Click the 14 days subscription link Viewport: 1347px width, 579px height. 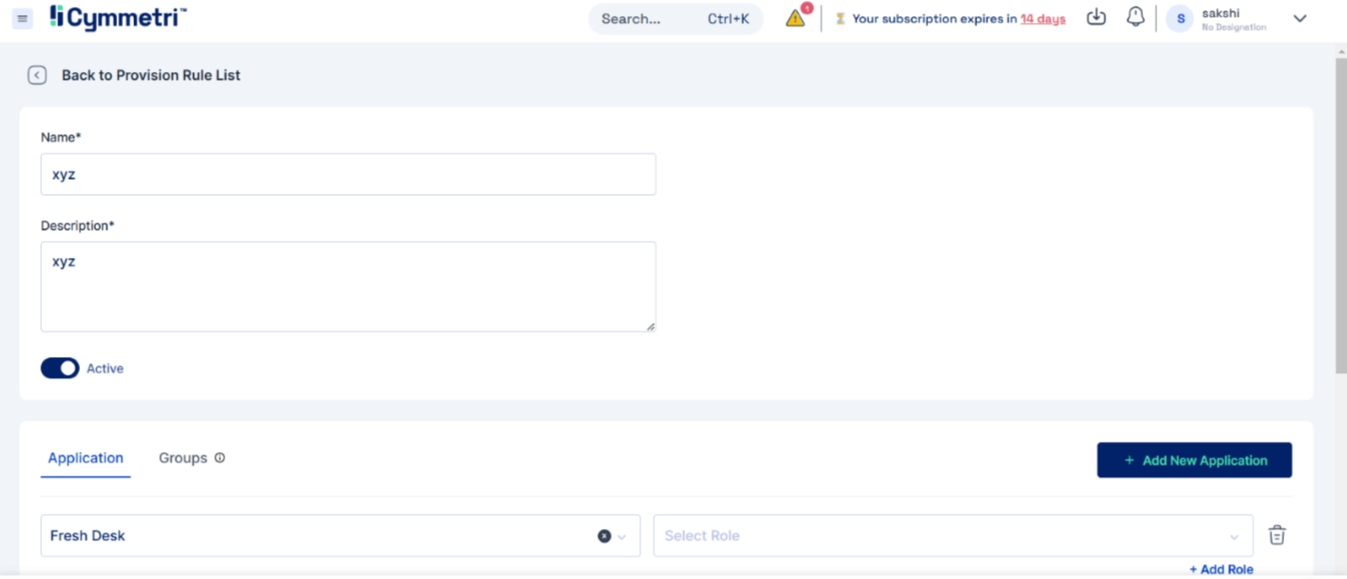pos(1042,19)
